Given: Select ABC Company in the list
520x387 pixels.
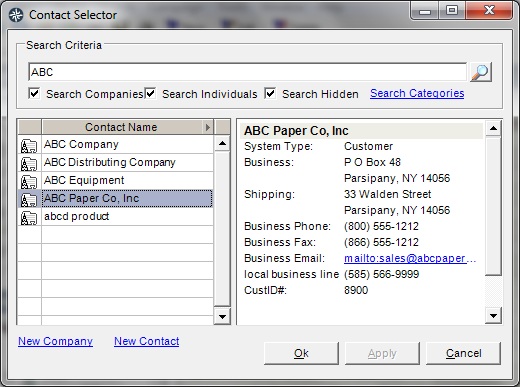Looking at the screenshot, I should point(127,144).
